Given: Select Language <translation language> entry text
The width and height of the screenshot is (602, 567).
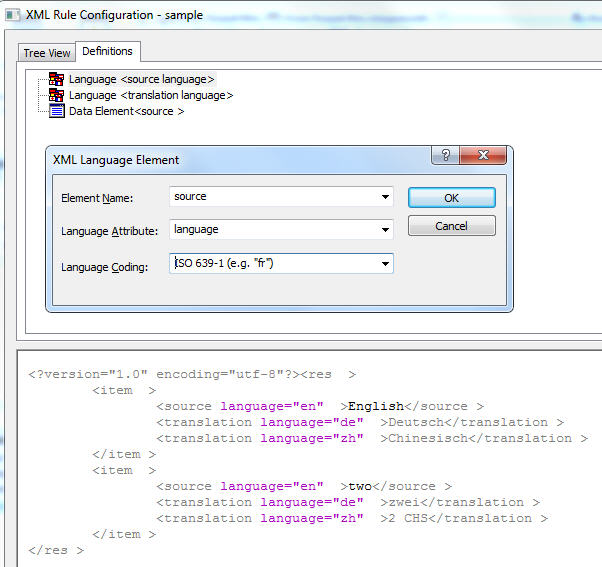Looking at the screenshot, I should [151, 95].
